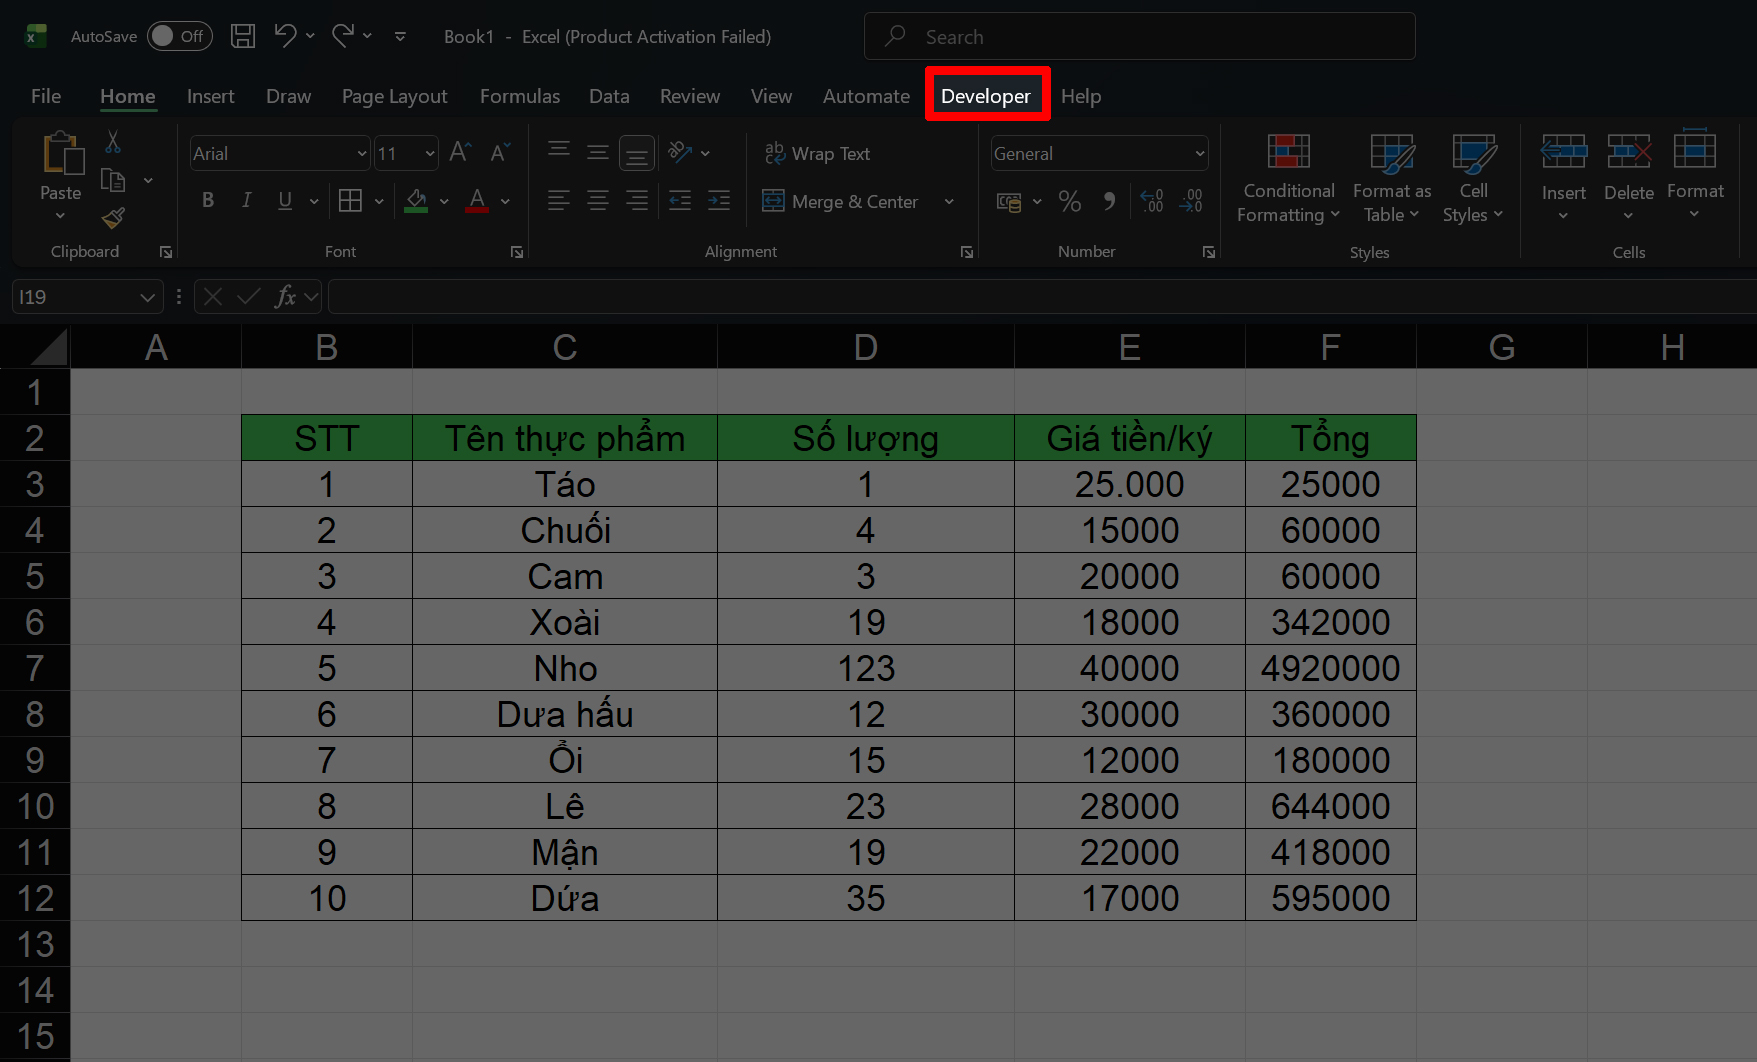Viewport: 1757px width, 1062px height.
Task: Select the Format Painter tool
Action: (x=112, y=218)
